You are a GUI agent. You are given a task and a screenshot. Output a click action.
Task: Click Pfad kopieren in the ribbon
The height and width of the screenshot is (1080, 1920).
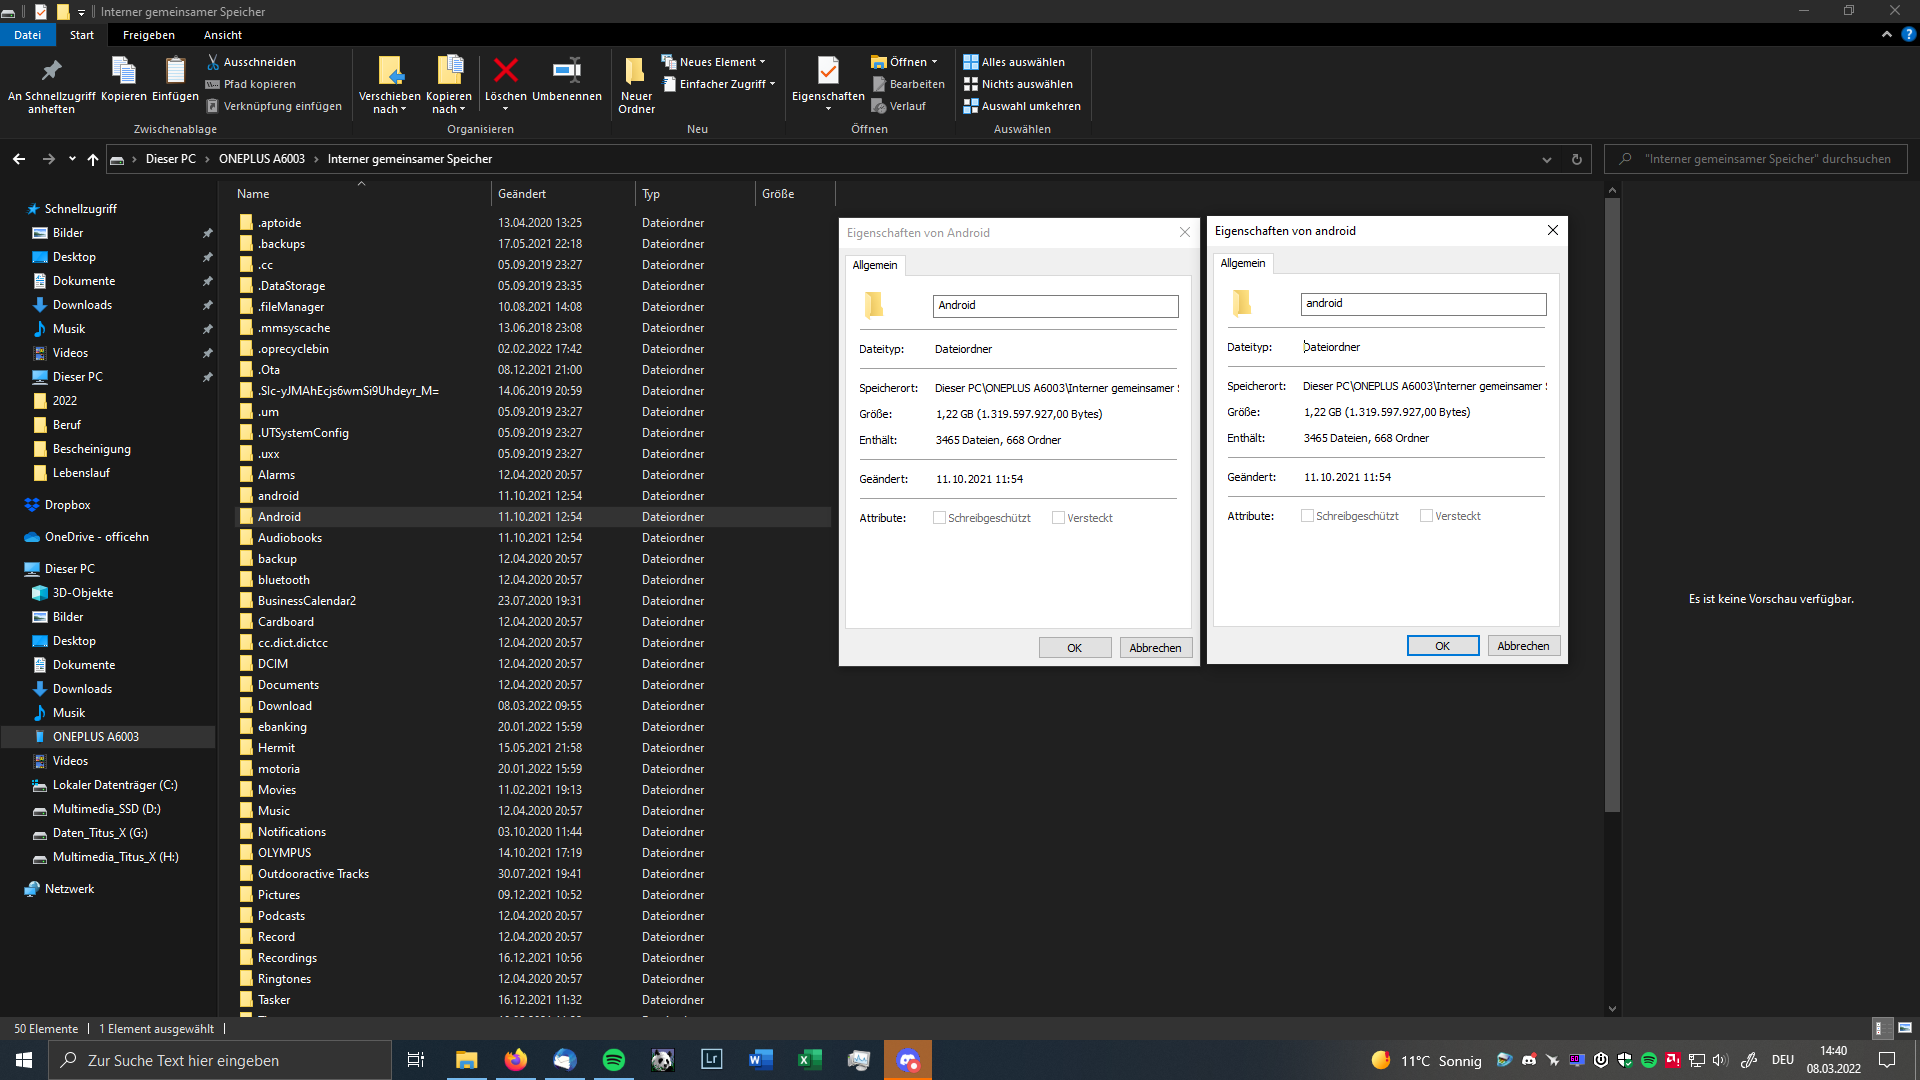251,84
